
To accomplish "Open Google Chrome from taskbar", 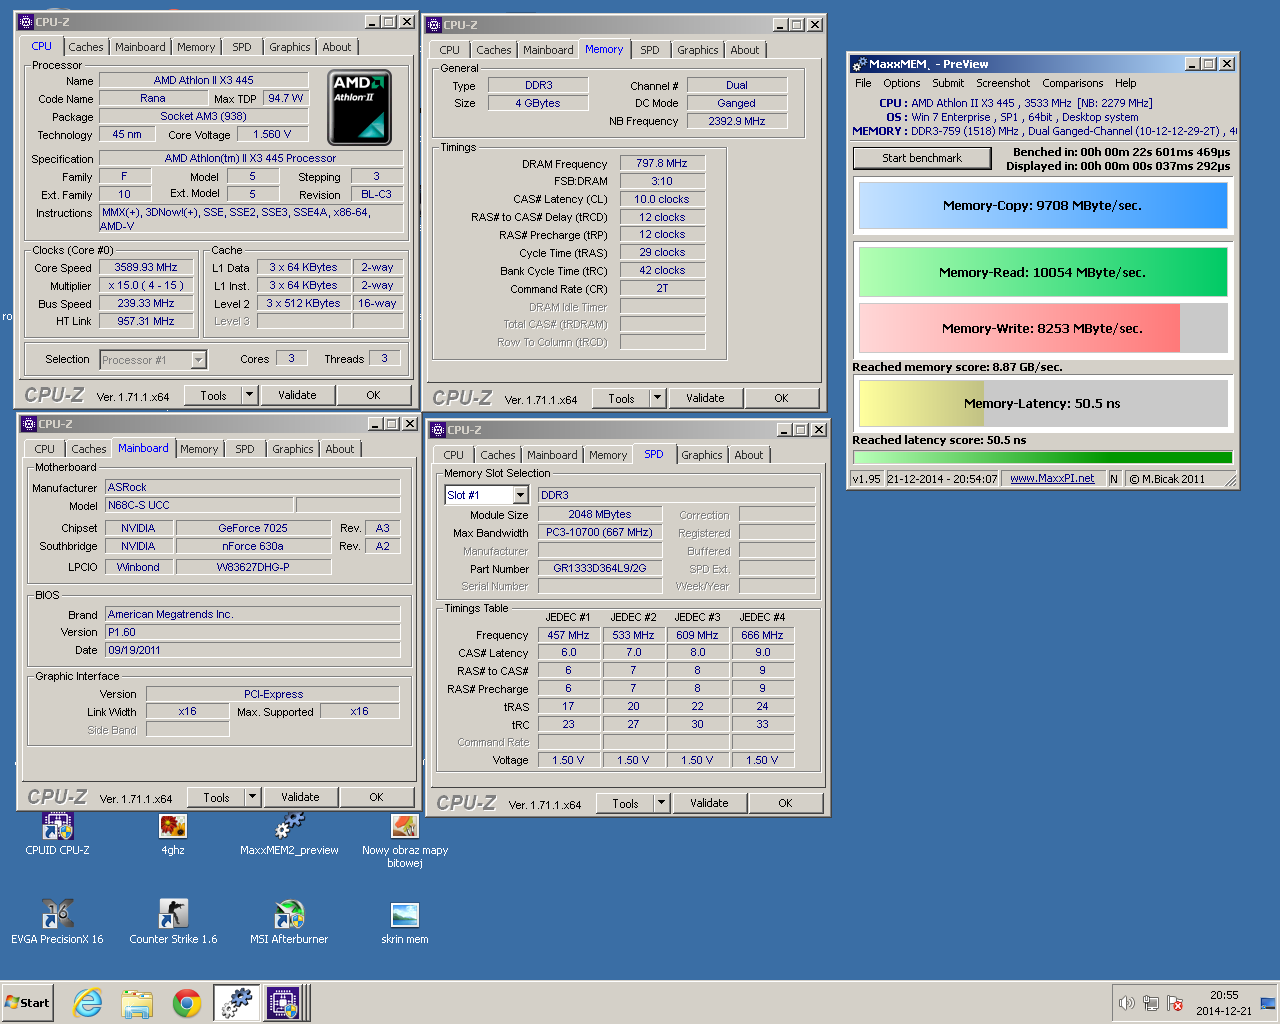I will [x=187, y=1003].
